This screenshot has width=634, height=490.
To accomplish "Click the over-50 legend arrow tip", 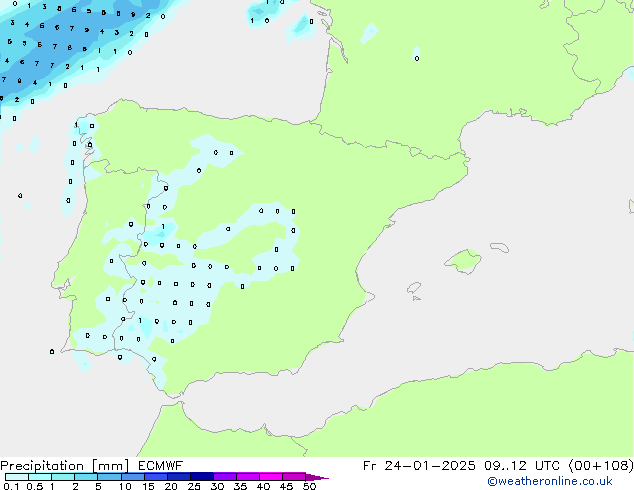I will (317, 477).
